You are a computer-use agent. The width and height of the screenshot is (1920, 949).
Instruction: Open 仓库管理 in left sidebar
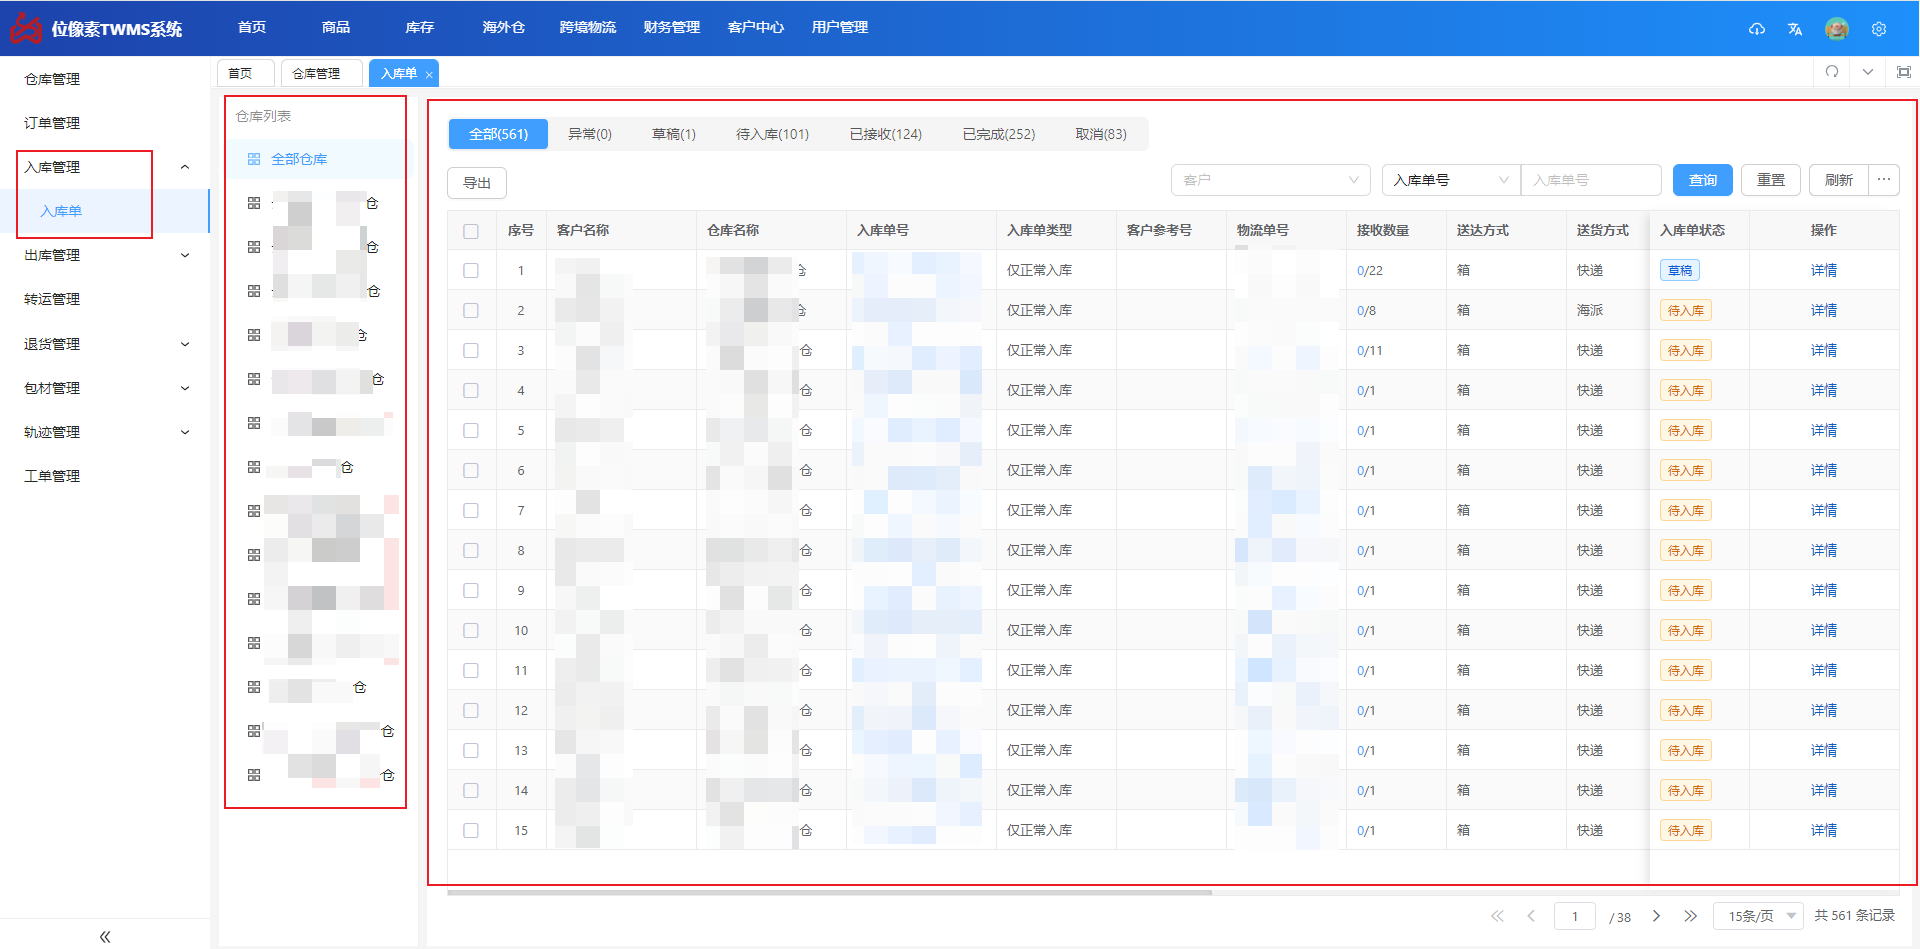(x=52, y=79)
